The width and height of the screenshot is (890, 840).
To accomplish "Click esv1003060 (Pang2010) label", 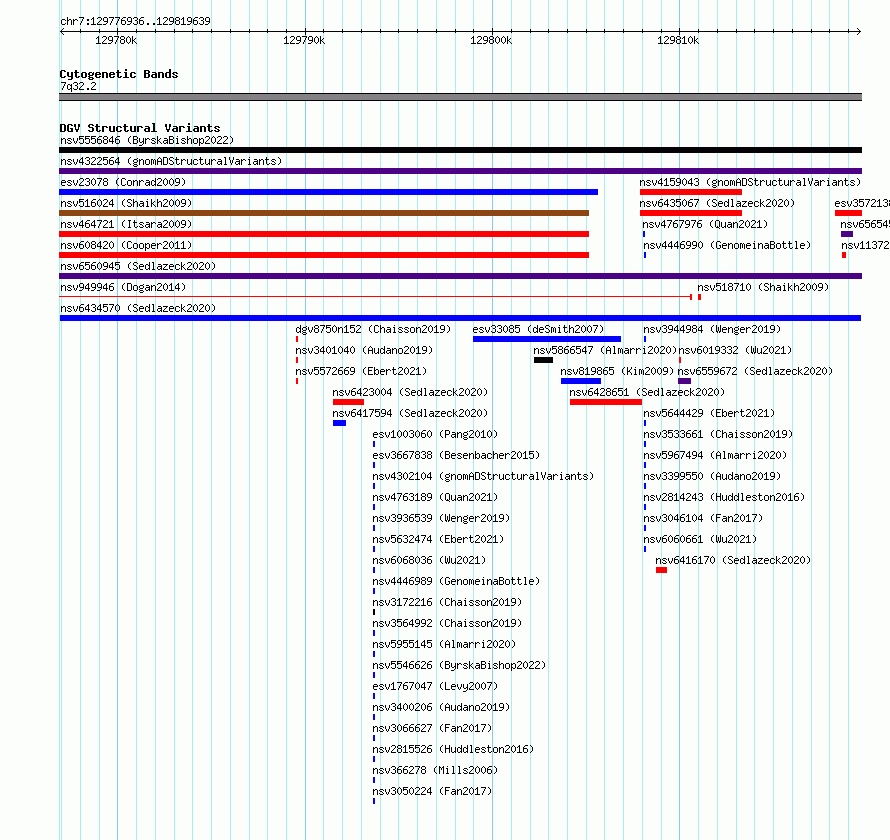I will coord(435,434).
